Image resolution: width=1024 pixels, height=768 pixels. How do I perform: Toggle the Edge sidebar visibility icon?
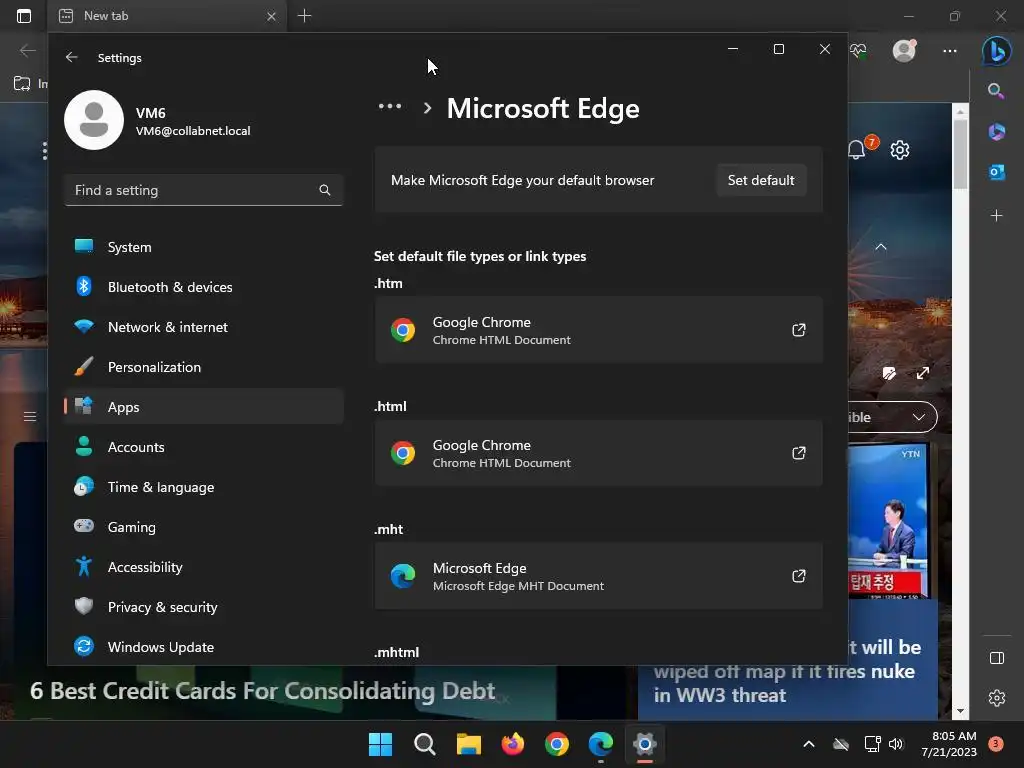coord(997,658)
